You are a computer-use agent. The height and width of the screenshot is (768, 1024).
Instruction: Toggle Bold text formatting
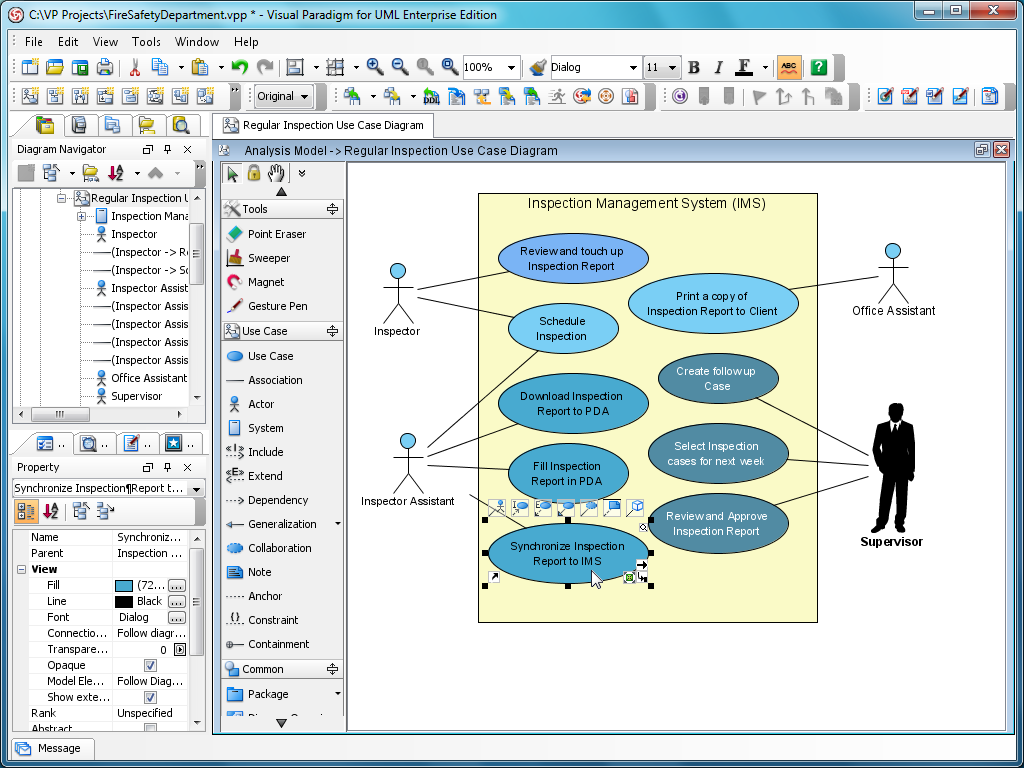pos(694,67)
